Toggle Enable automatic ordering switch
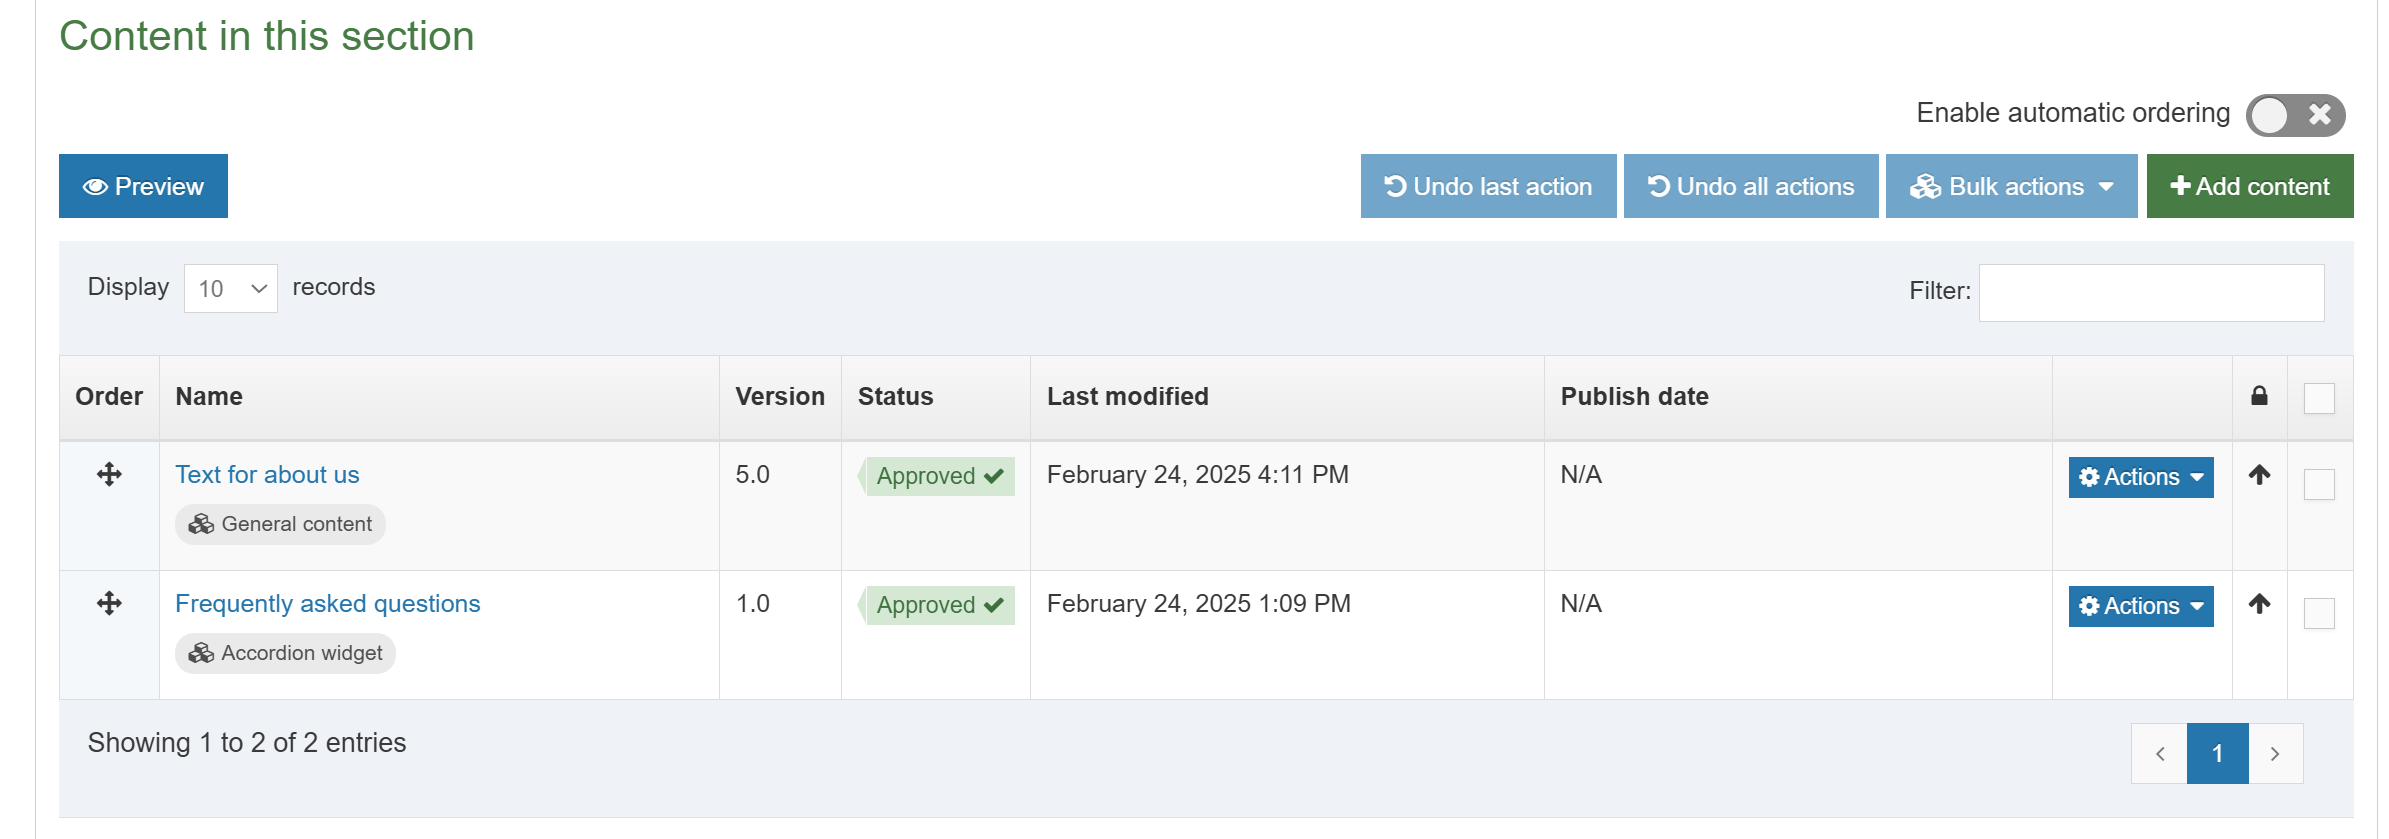This screenshot has width=2389, height=839. pos(2294,115)
